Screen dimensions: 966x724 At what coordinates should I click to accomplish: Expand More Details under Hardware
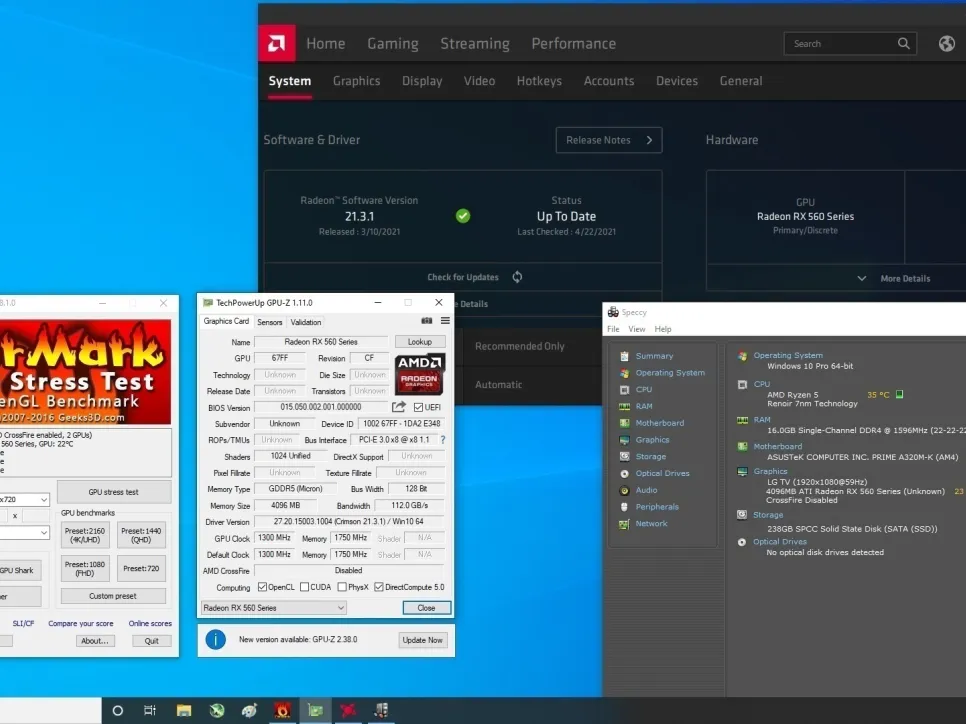(893, 279)
